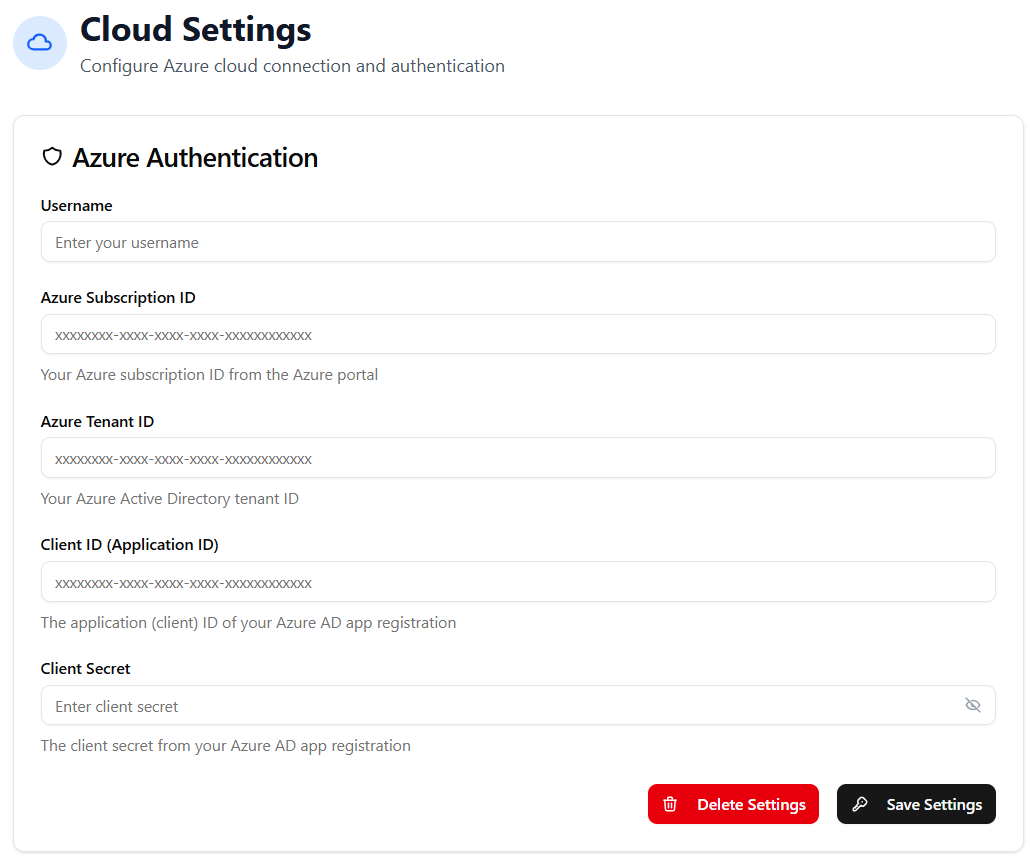
Task: Select the Azure Authentication section title
Action: 195,157
